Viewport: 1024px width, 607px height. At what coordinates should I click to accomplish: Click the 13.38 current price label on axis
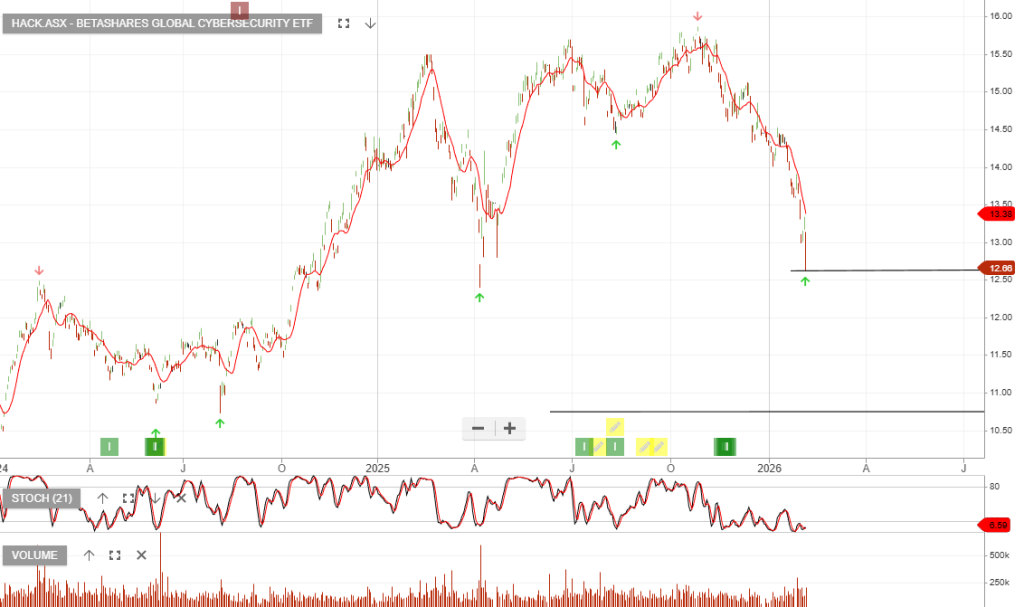pyautogui.click(x=996, y=214)
